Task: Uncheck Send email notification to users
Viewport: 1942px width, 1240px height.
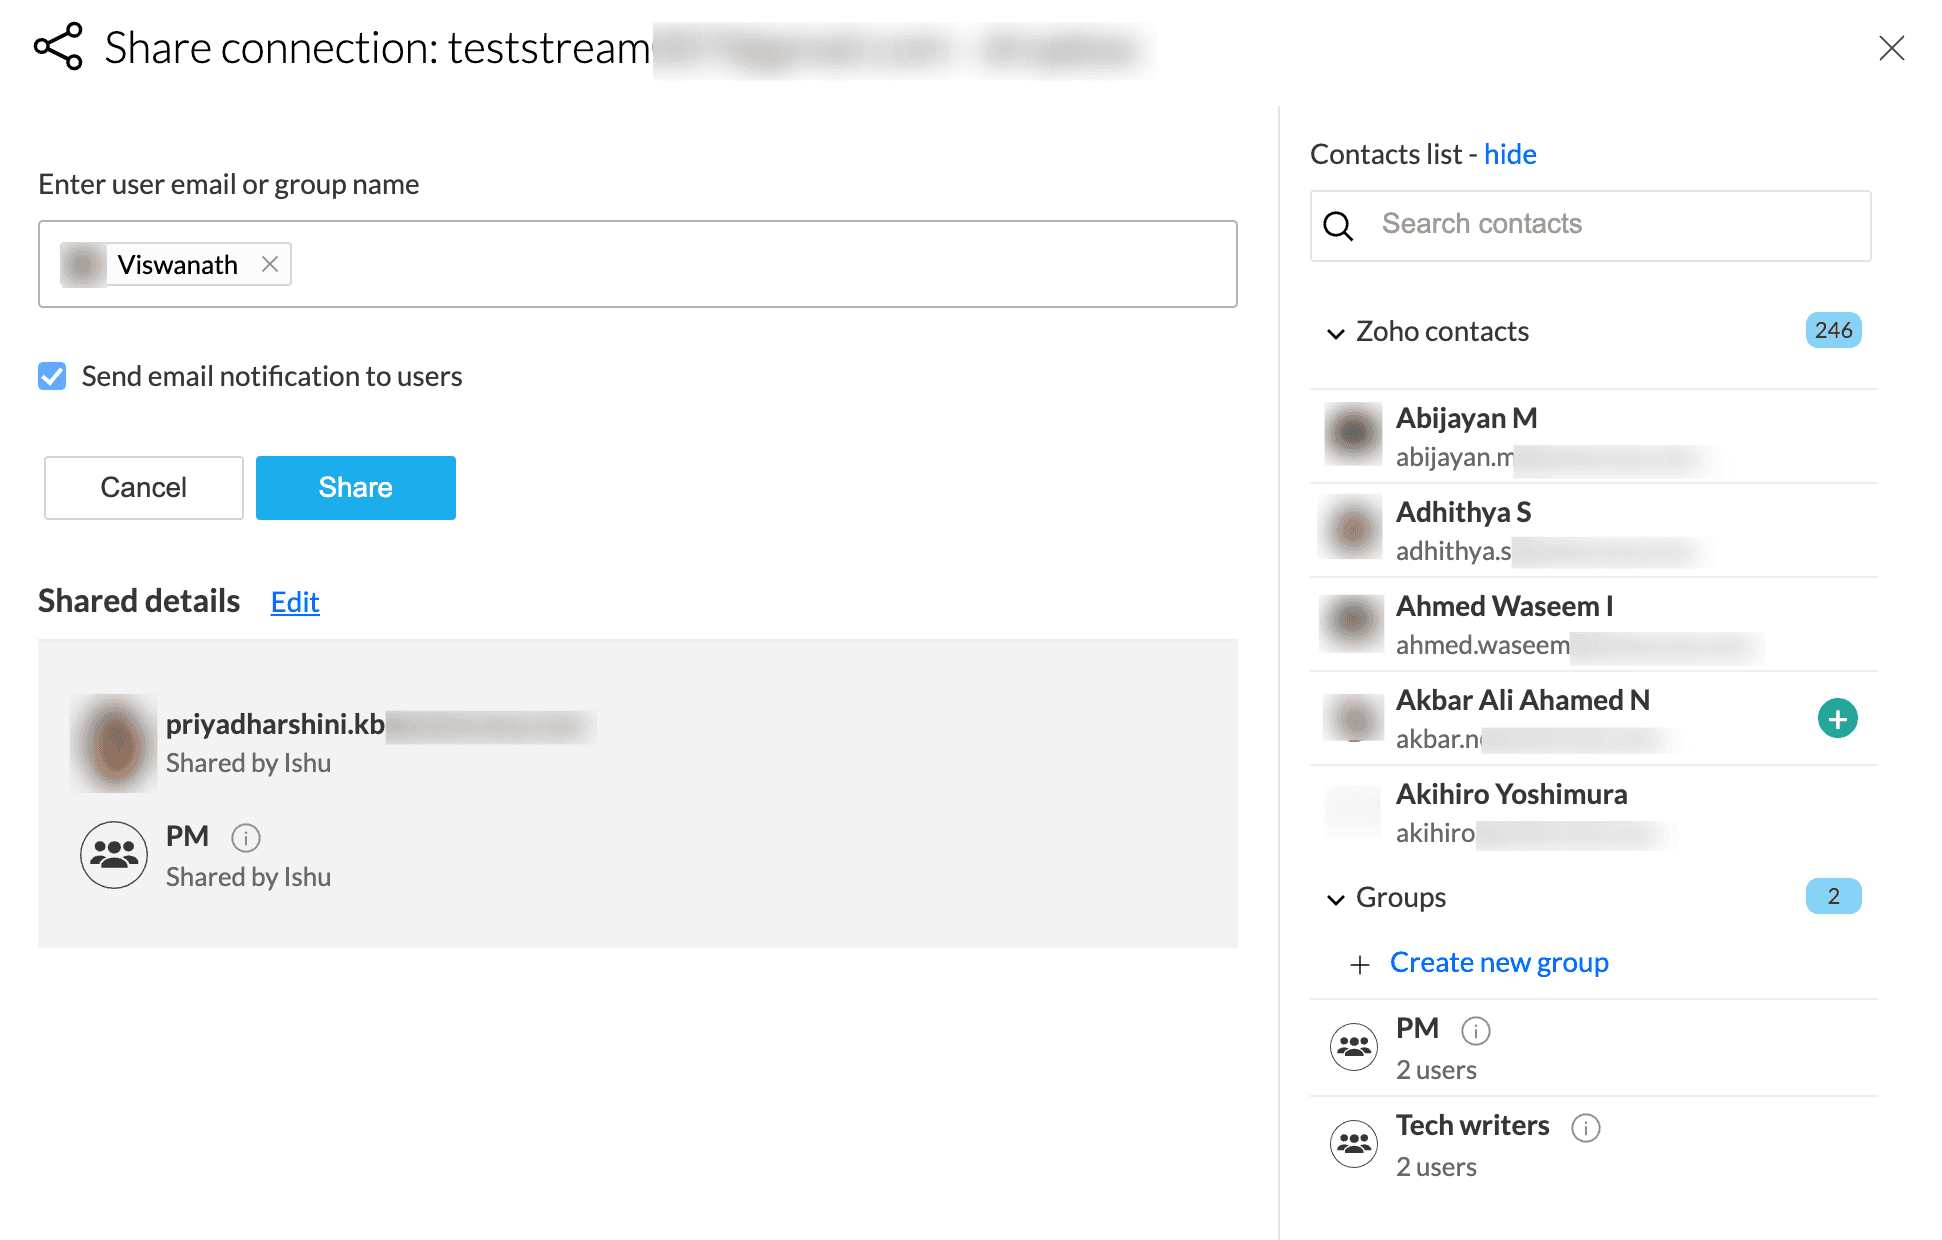Action: (52, 376)
